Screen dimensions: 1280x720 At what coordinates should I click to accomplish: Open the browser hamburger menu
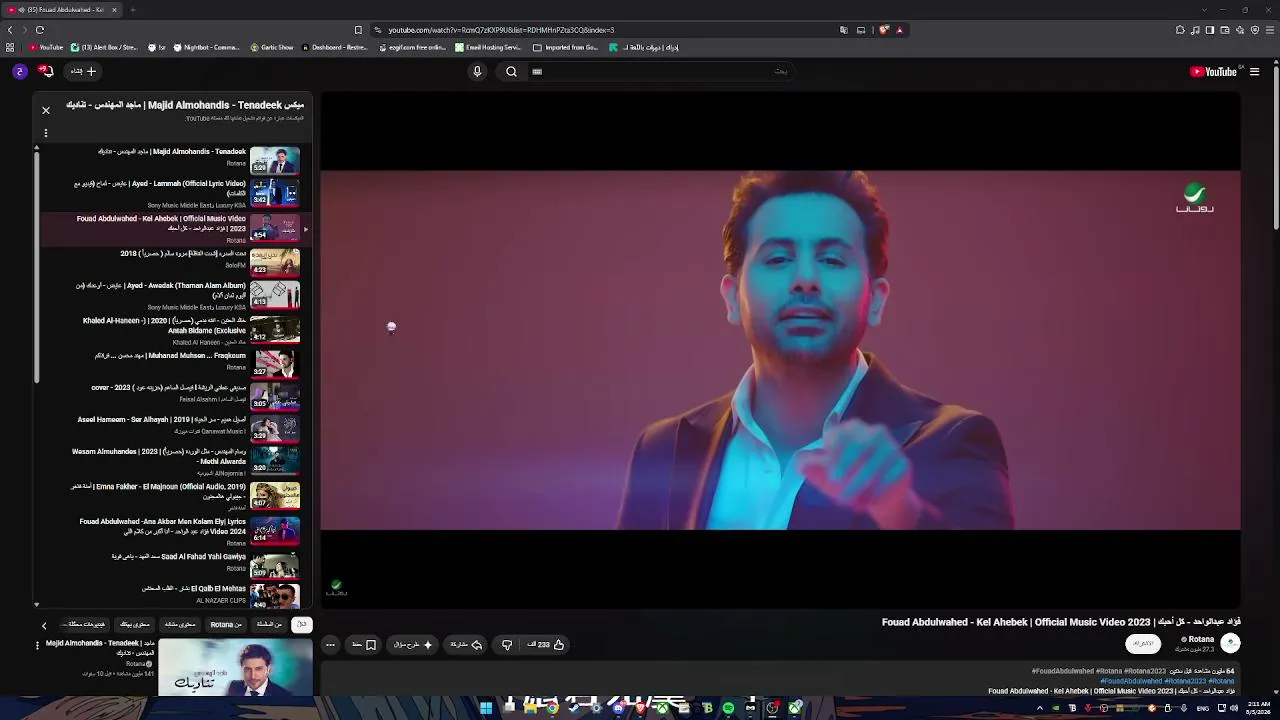1268,30
